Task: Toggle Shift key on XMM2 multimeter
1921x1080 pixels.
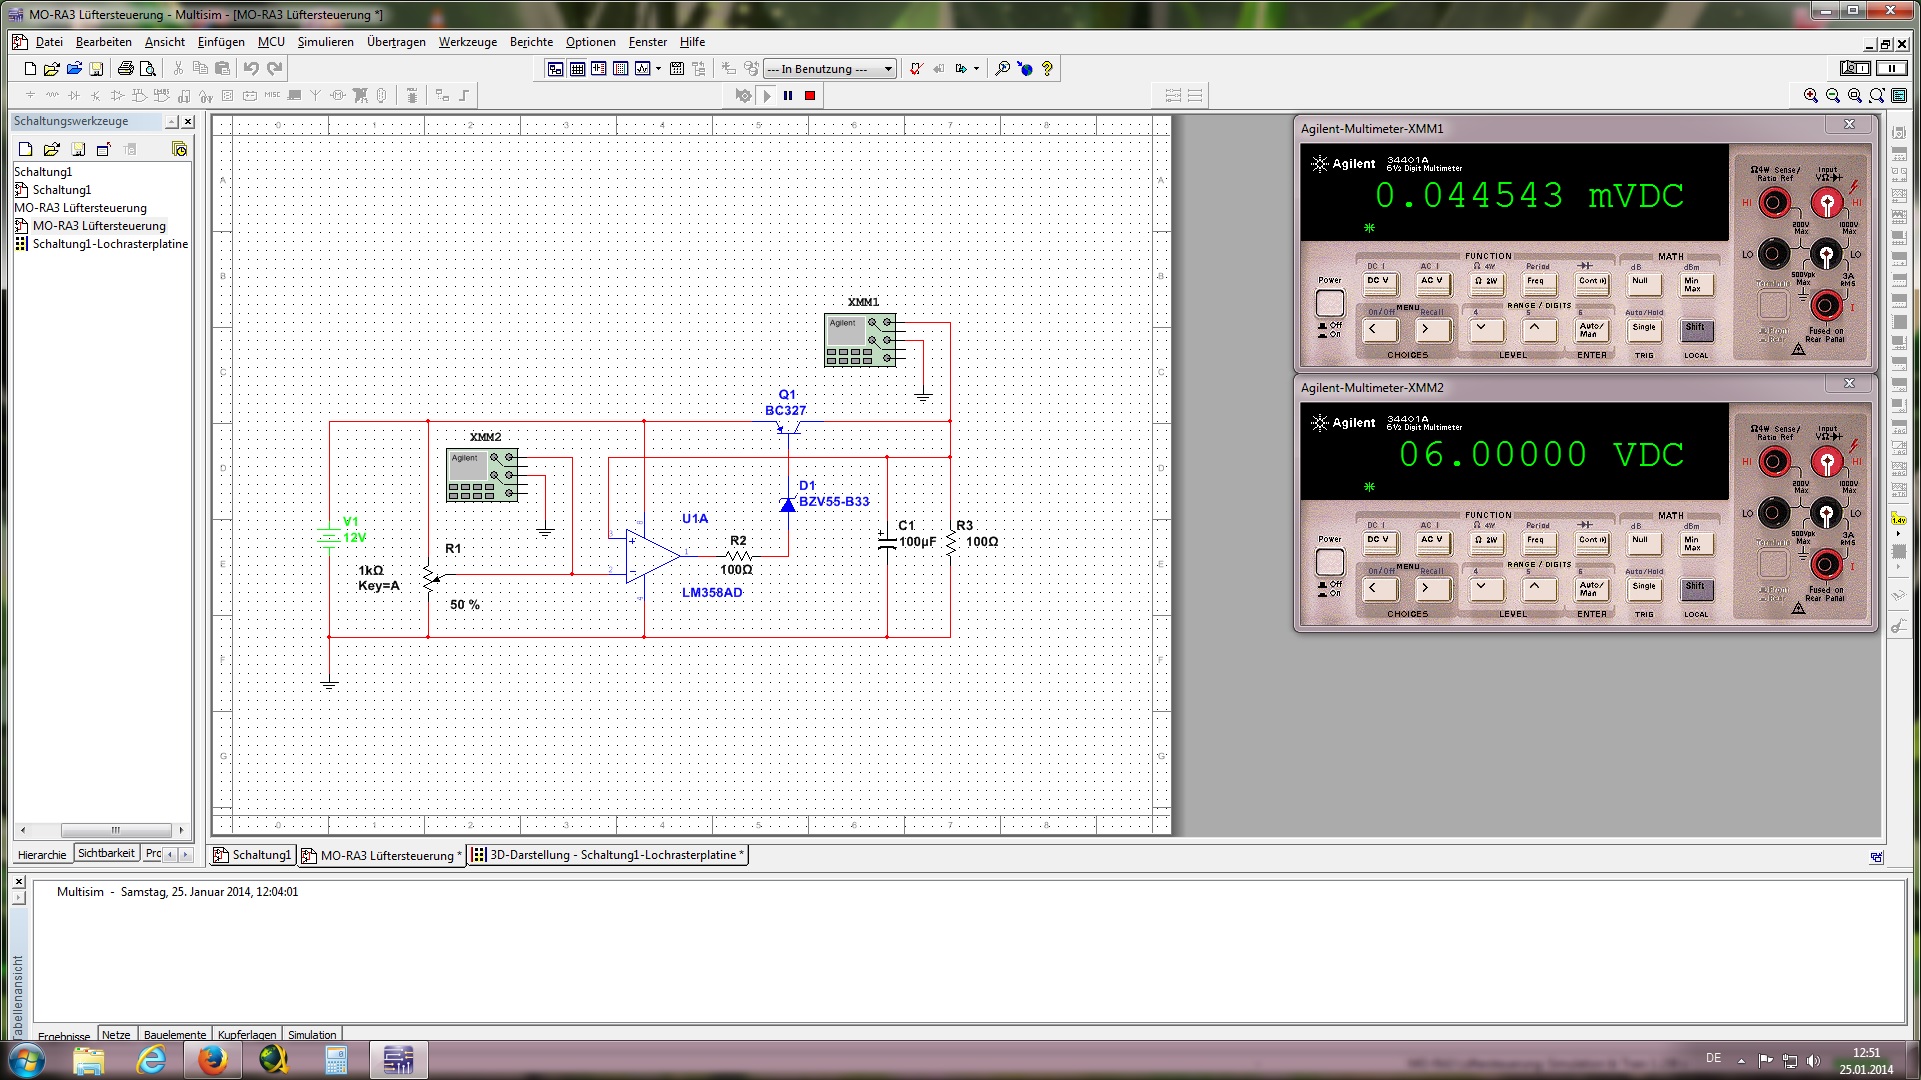Action: tap(1696, 589)
